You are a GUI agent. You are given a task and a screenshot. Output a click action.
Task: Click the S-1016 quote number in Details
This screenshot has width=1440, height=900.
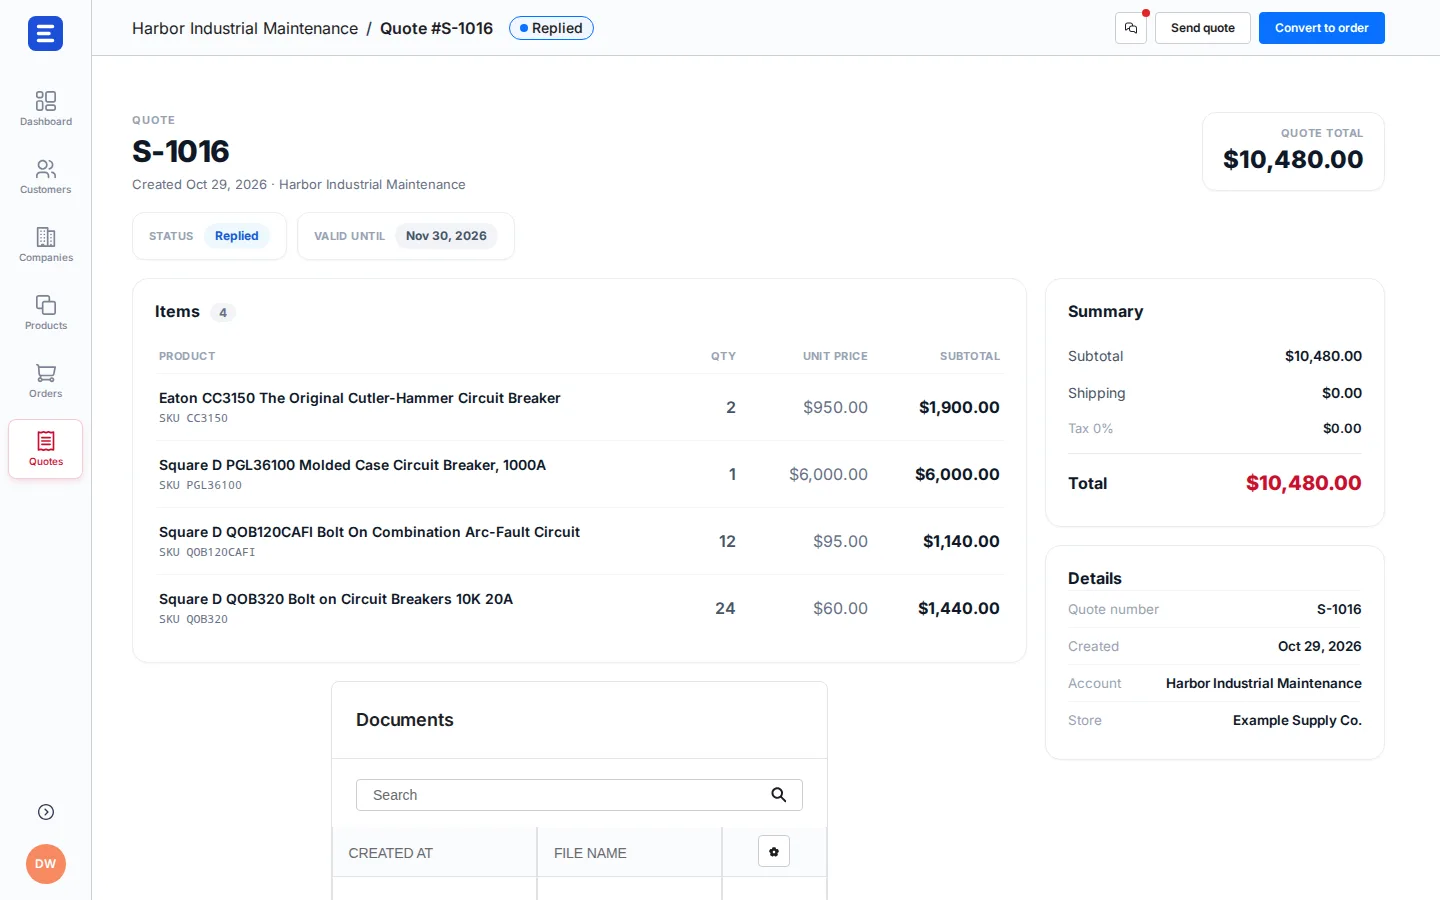(1339, 609)
